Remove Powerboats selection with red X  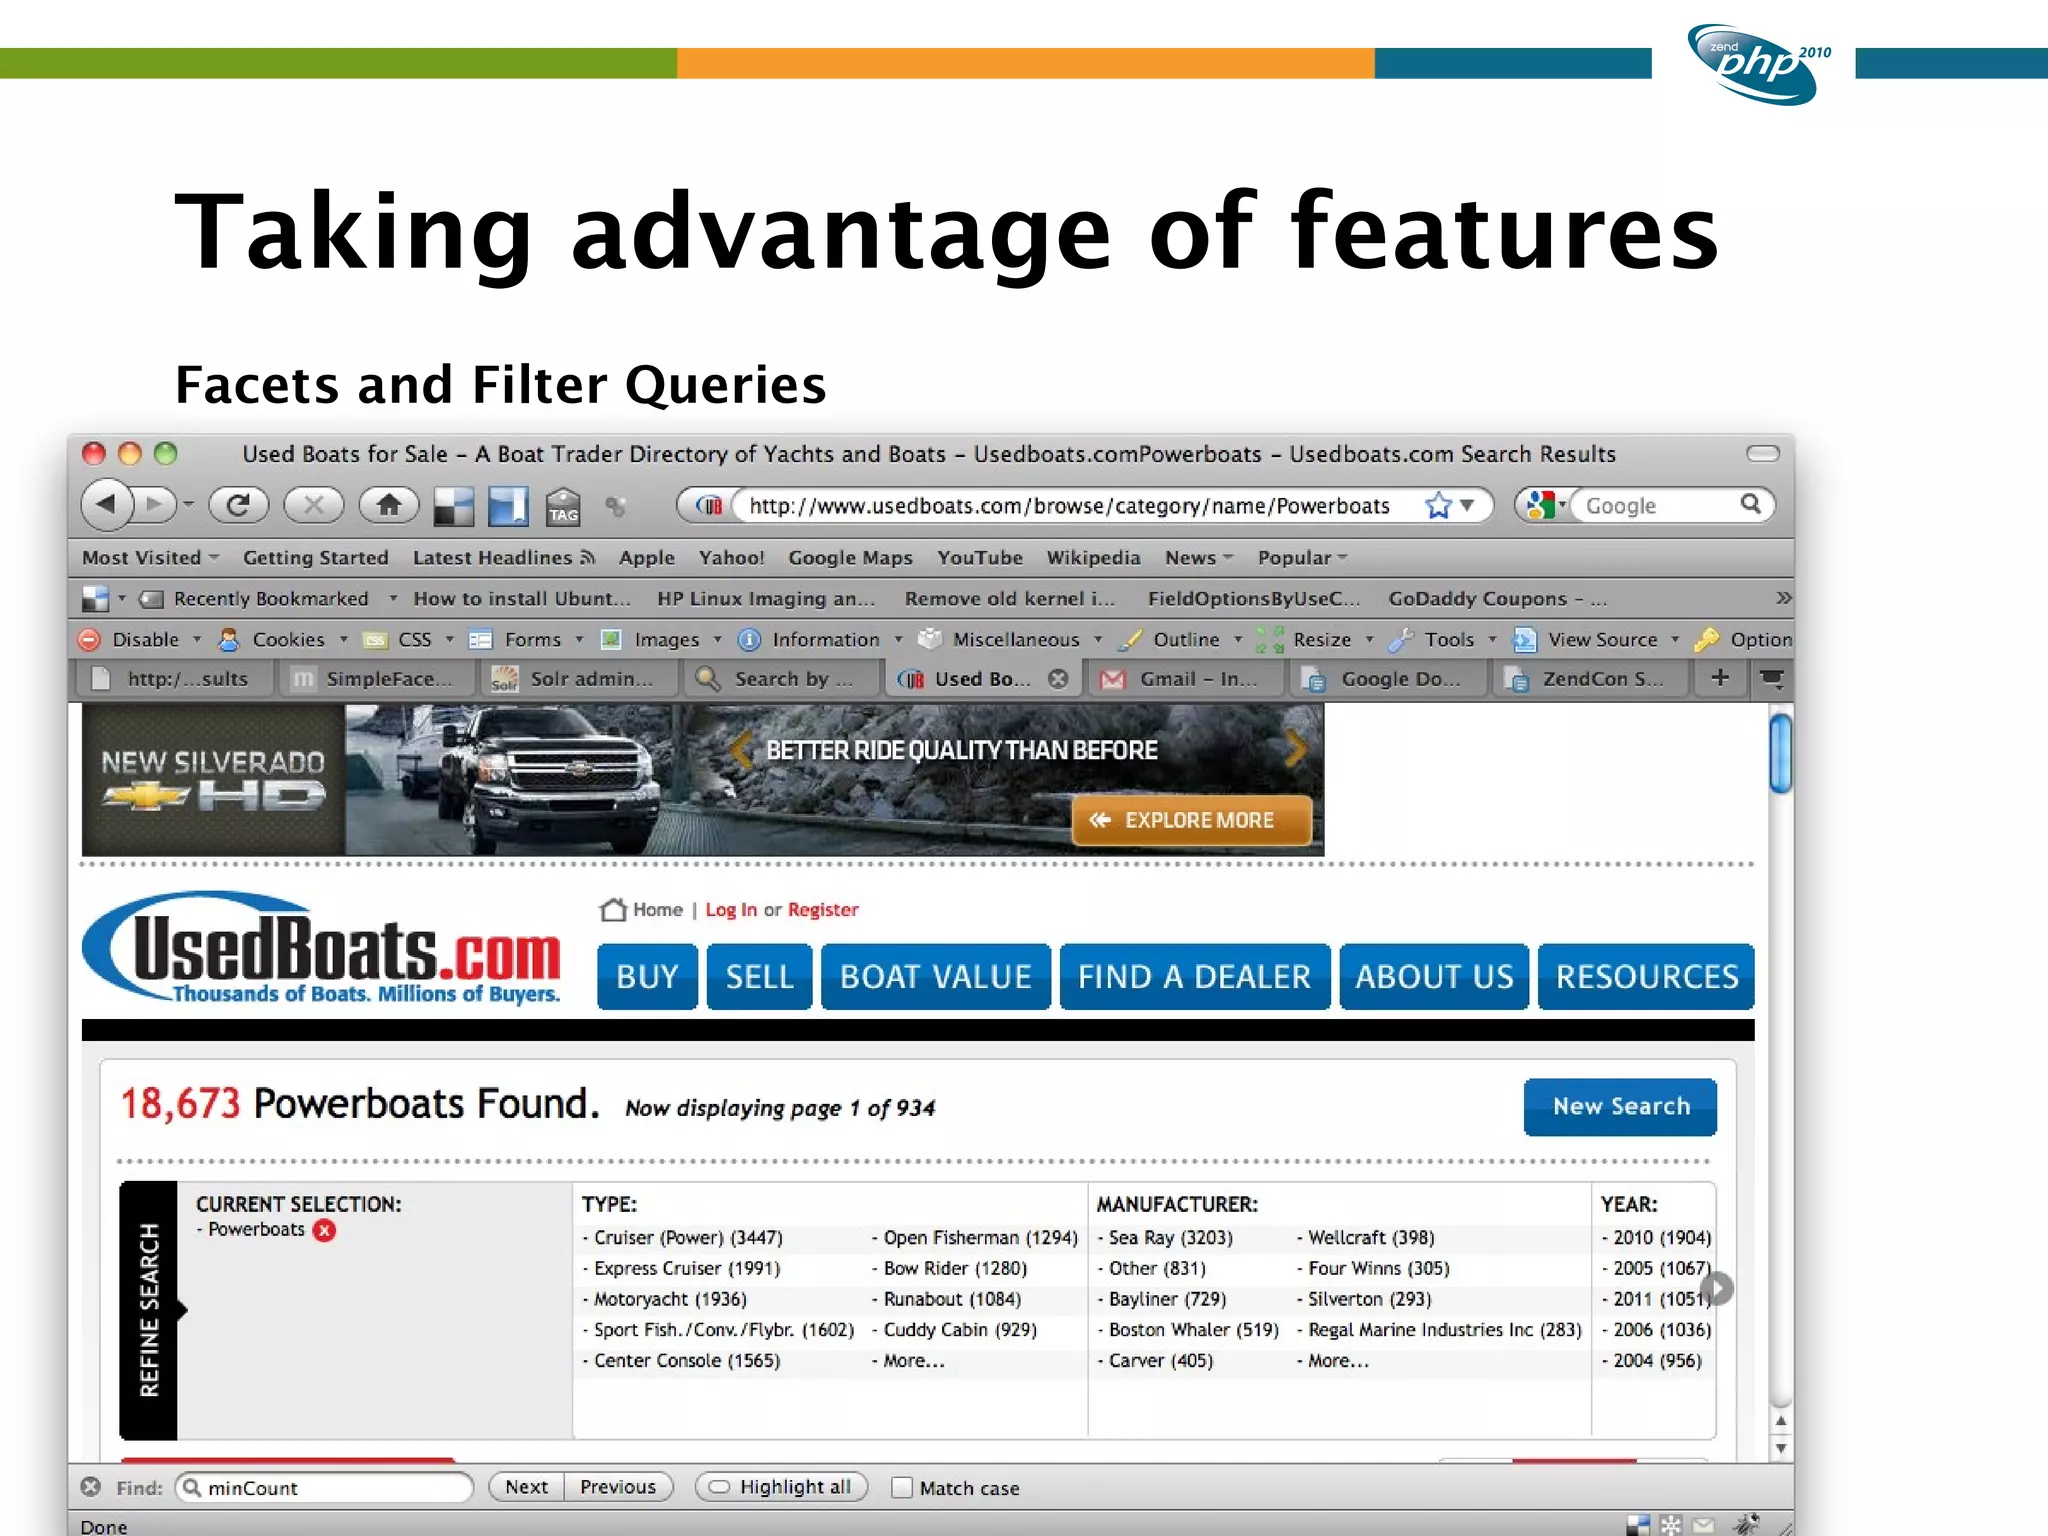coord(324,1230)
